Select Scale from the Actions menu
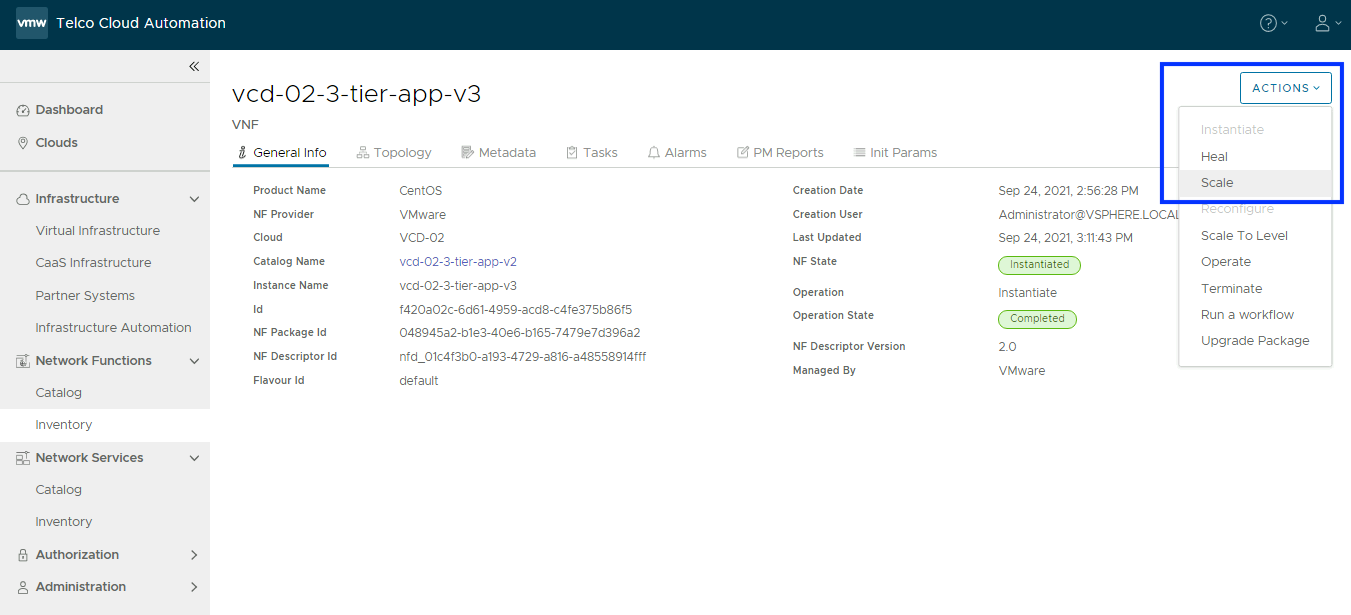1351x615 pixels. point(1217,183)
